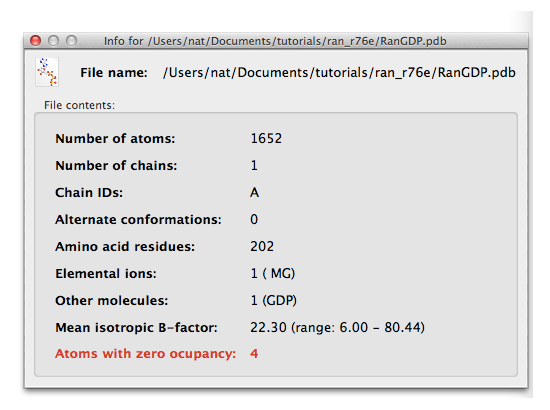
Task: Select the number of chains value 1
Action: (254, 166)
